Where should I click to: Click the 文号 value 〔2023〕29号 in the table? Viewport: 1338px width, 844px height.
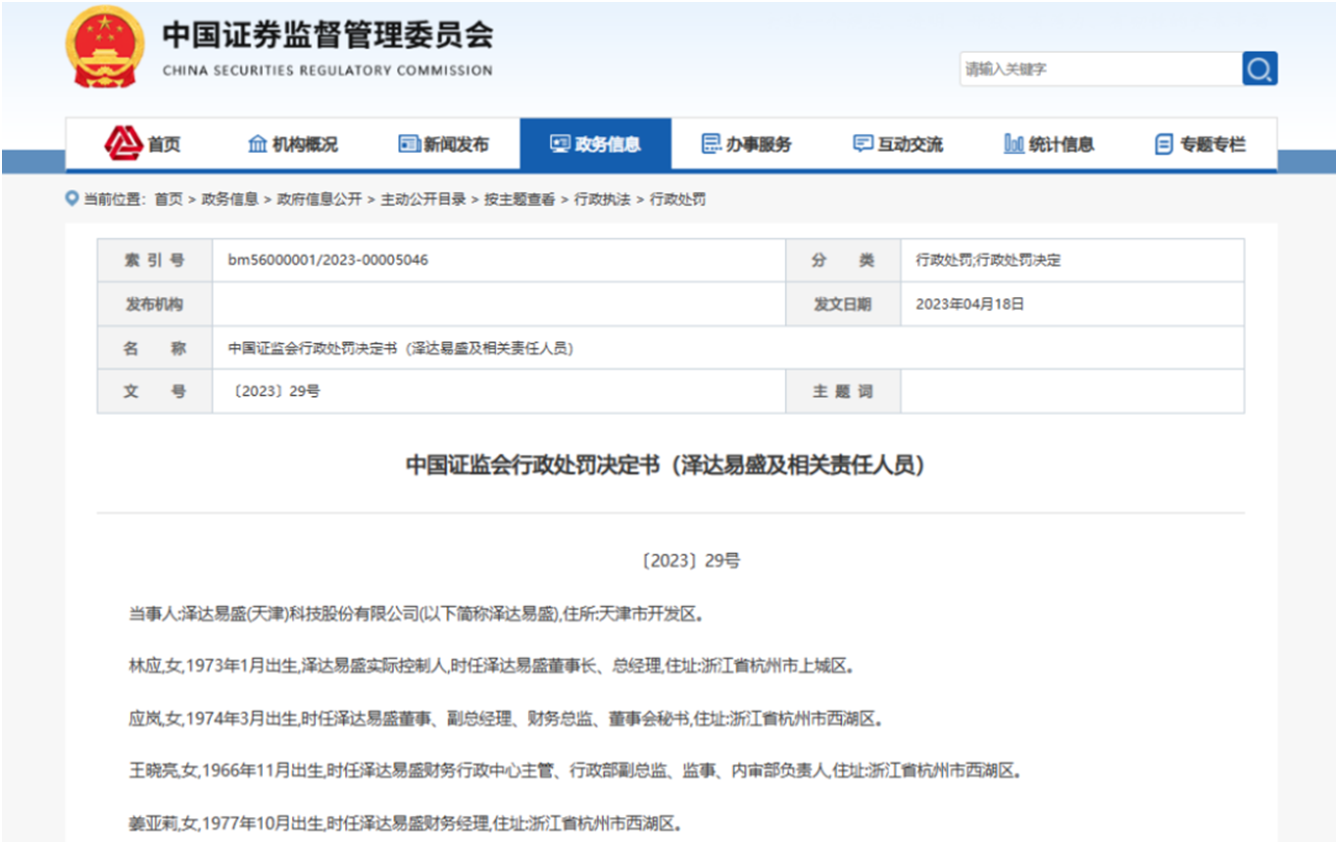coord(275,391)
